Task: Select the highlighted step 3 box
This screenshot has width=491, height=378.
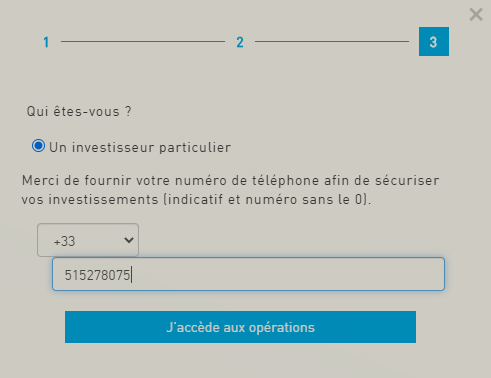Action: point(434,42)
